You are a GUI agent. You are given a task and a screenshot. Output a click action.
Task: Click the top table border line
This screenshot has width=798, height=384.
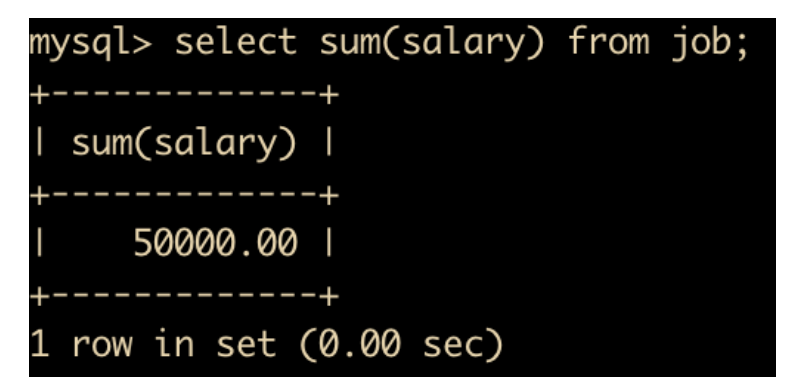(184, 96)
